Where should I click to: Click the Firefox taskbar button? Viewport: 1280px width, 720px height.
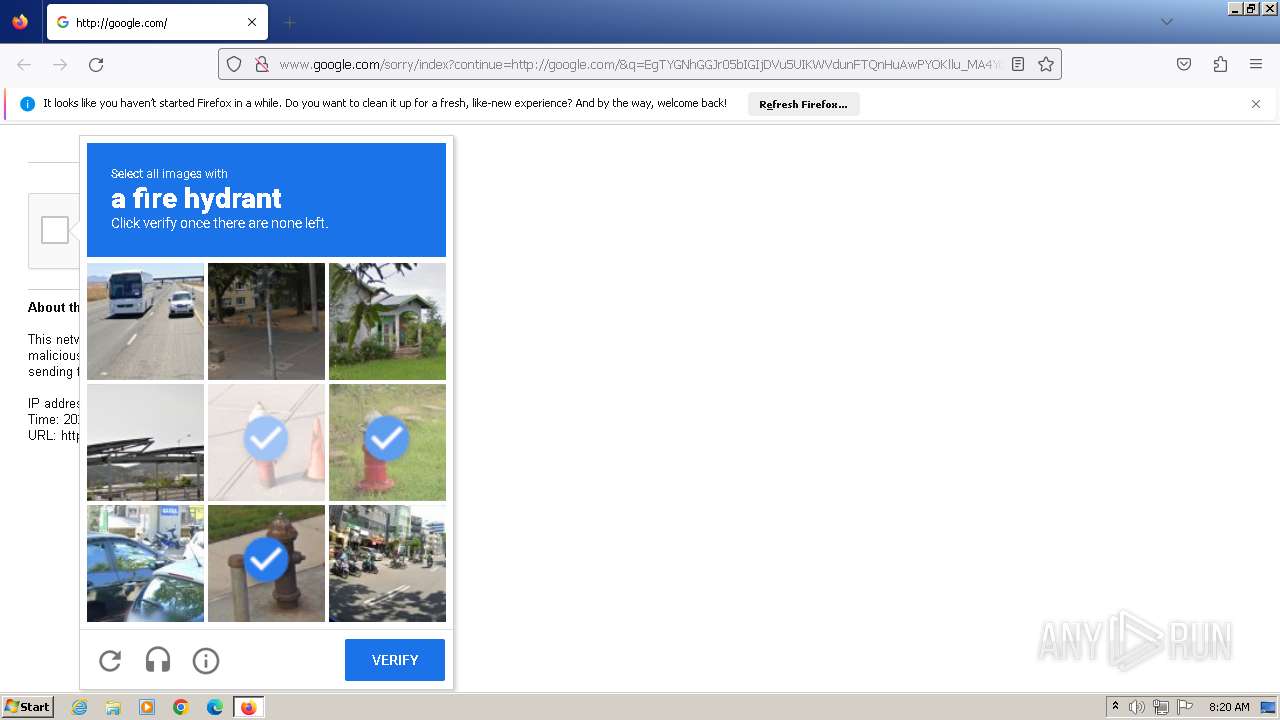coord(248,707)
